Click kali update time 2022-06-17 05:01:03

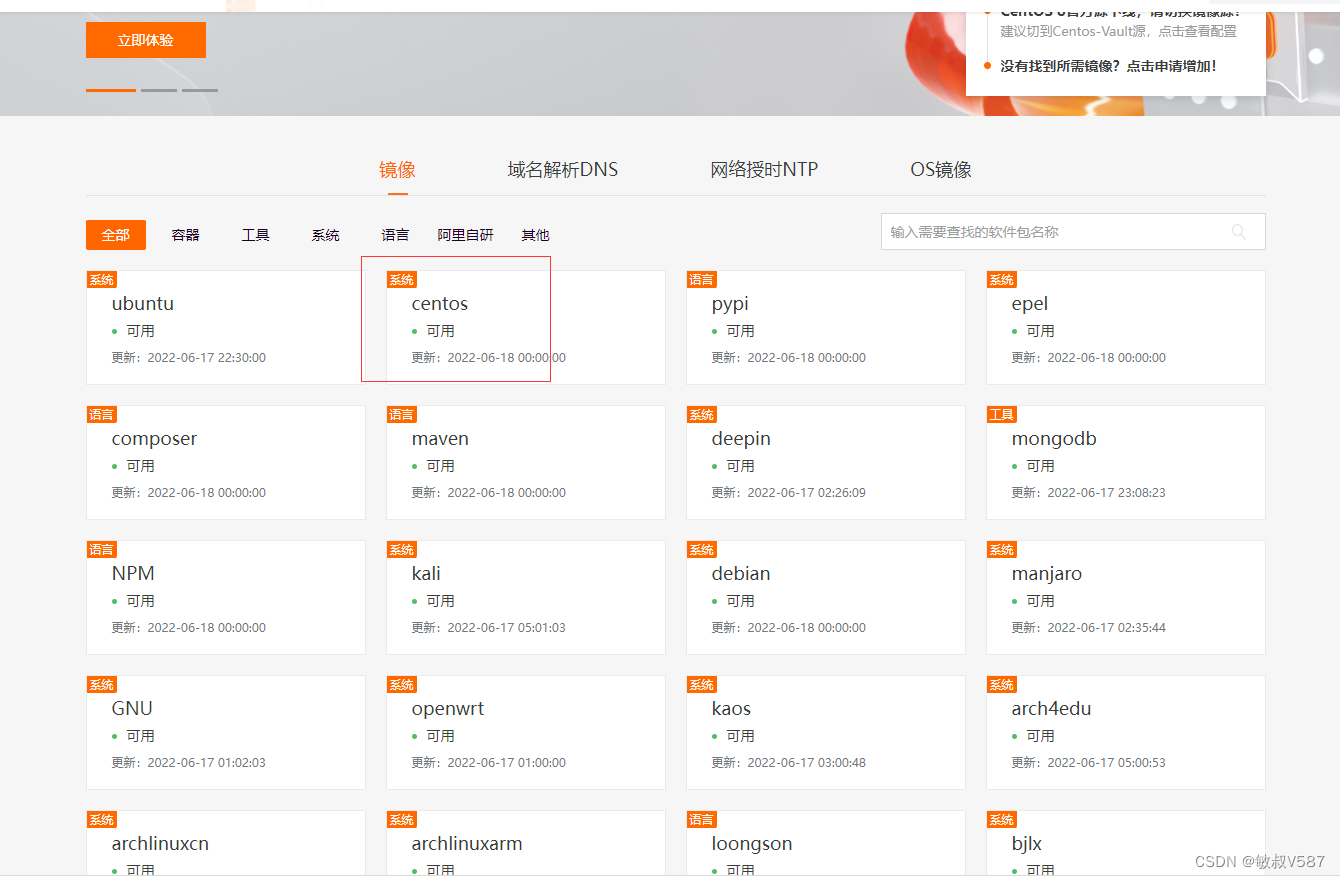pos(507,628)
